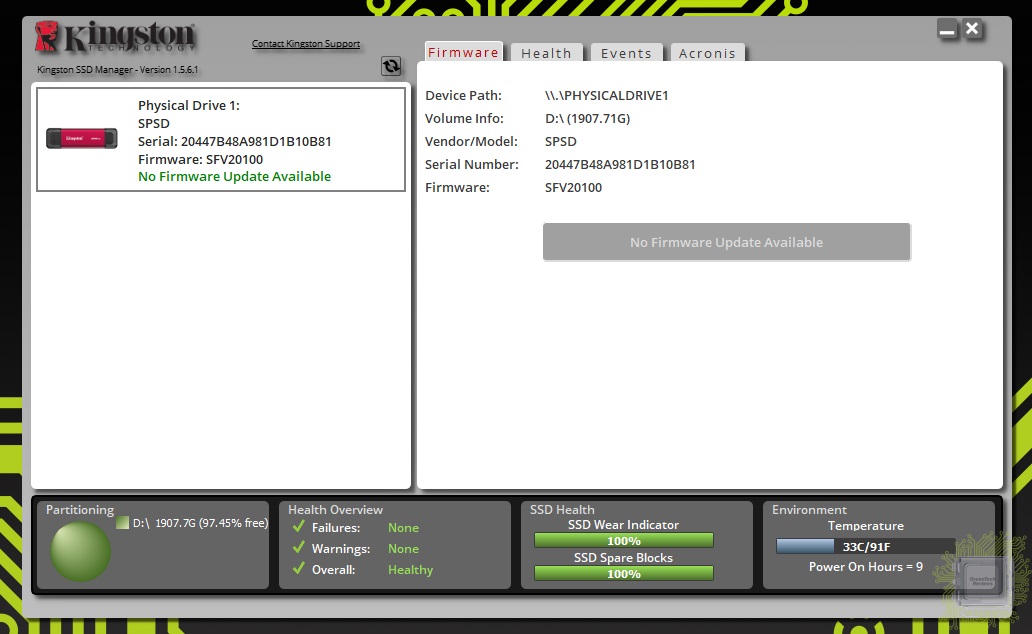
Task: Click the SSD Wear Indicator bar
Action: (623, 541)
